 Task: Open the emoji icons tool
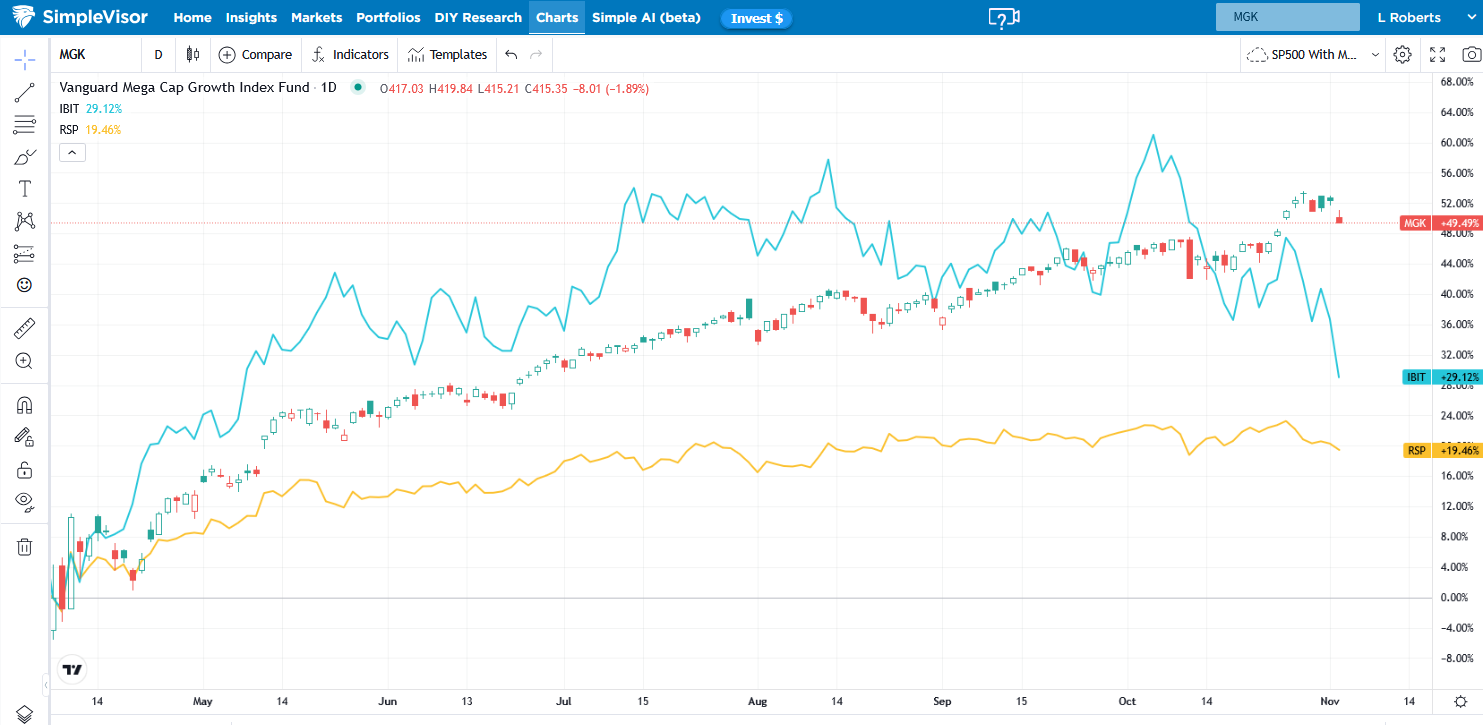click(25, 285)
